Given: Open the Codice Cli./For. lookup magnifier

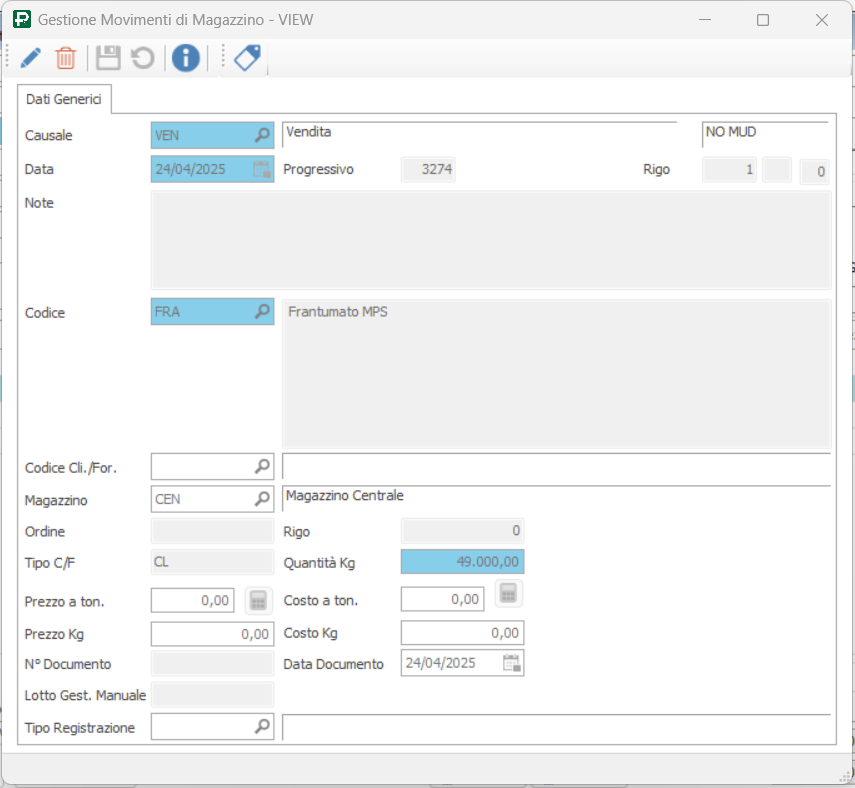Looking at the screenshot, I should (x=262, y=466).
